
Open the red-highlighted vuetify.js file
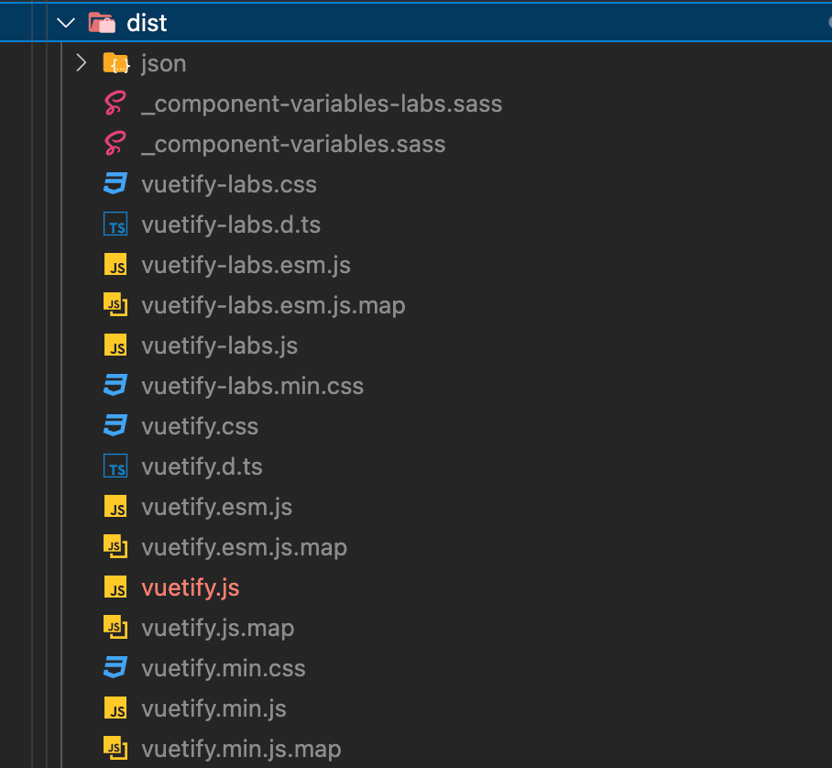(x=190, y=588)
